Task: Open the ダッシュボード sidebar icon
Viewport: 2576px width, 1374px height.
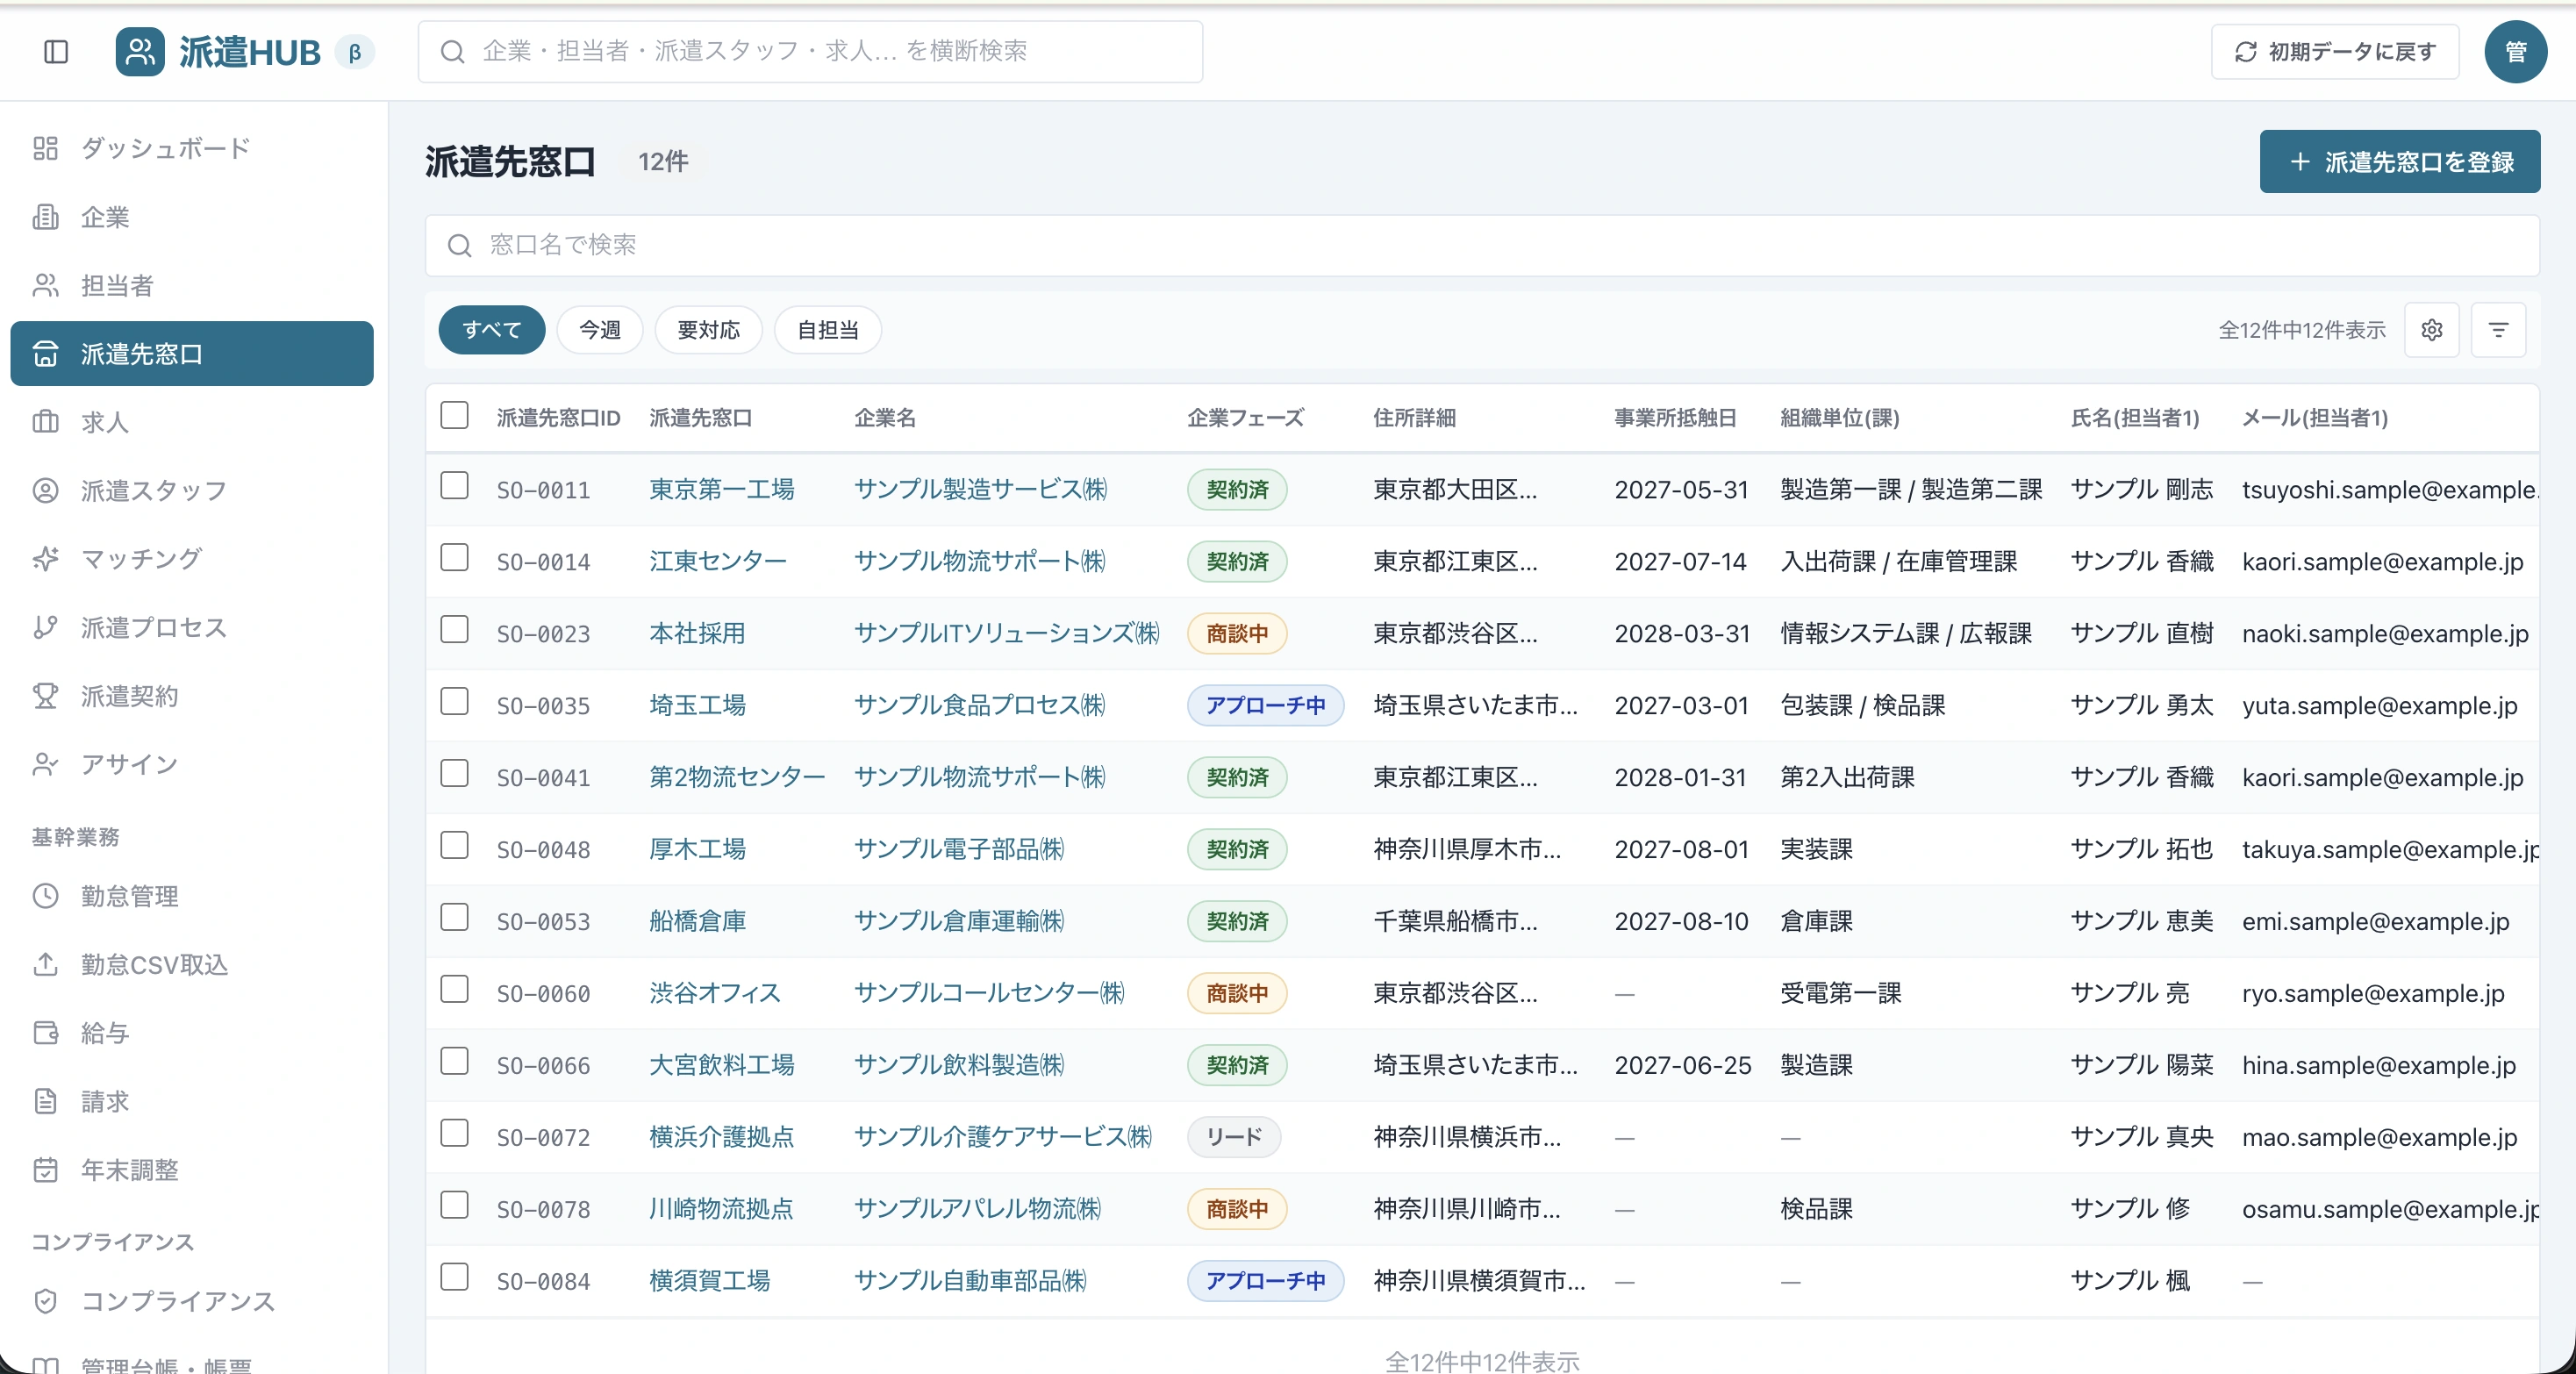Action: [45, 148]
